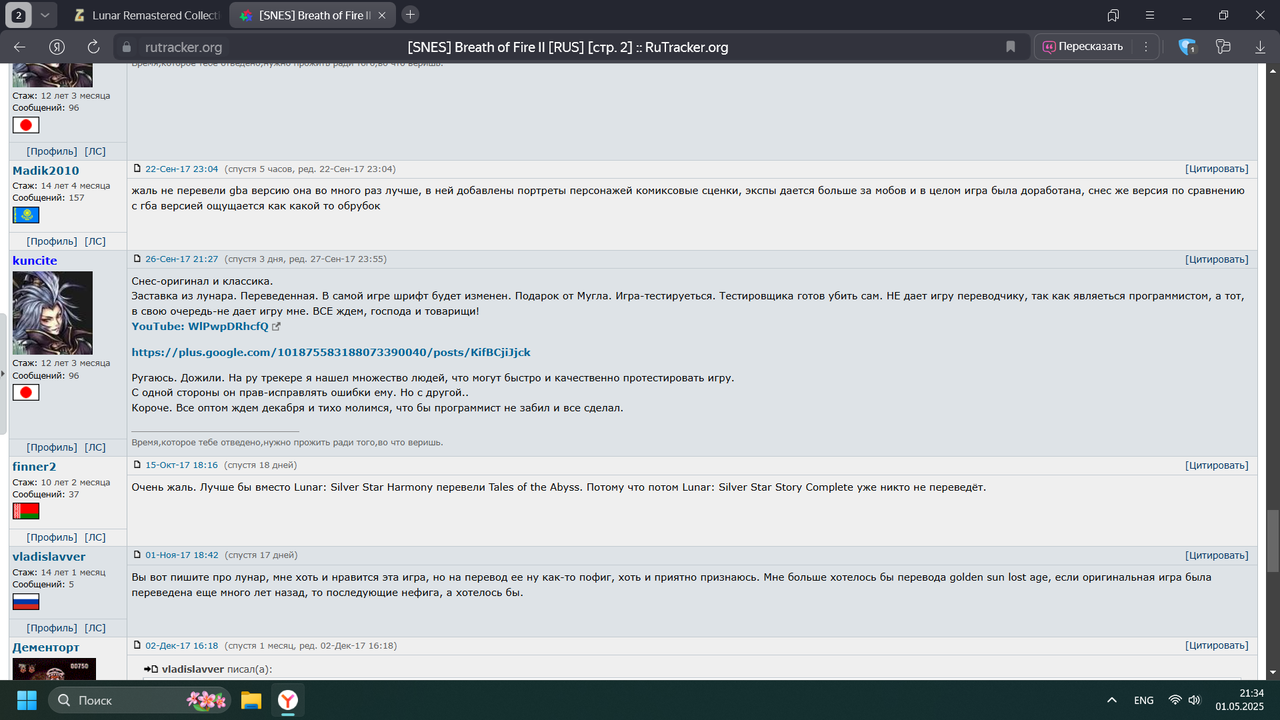Open the Wi-Fi network tray icon
This screenshot has width=1280, height=720.
point(1175,700)
